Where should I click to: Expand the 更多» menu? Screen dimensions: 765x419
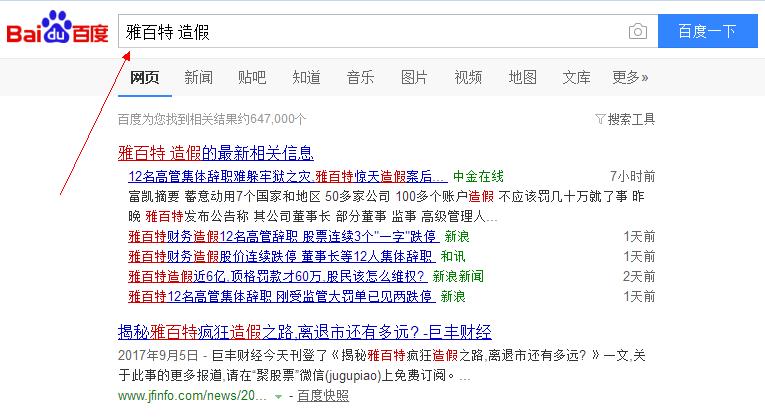click(630, 77)
